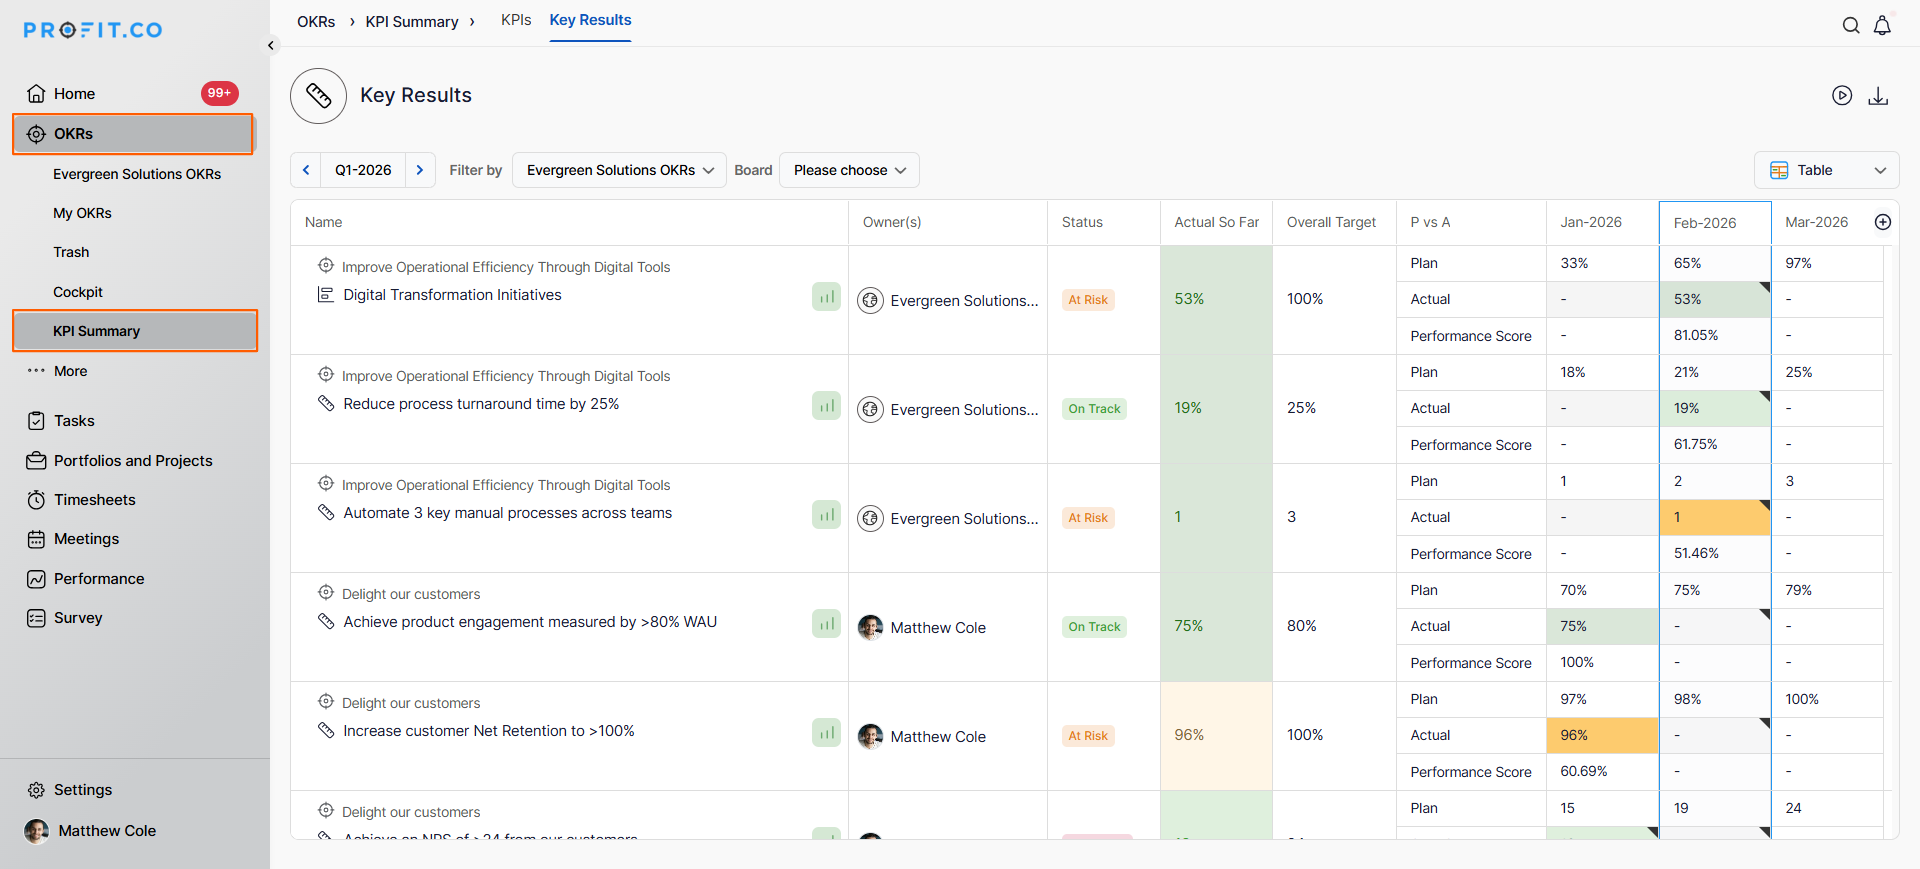Click the search magnifier icon
The image size is (1920, 869).
pos(1851,26)
